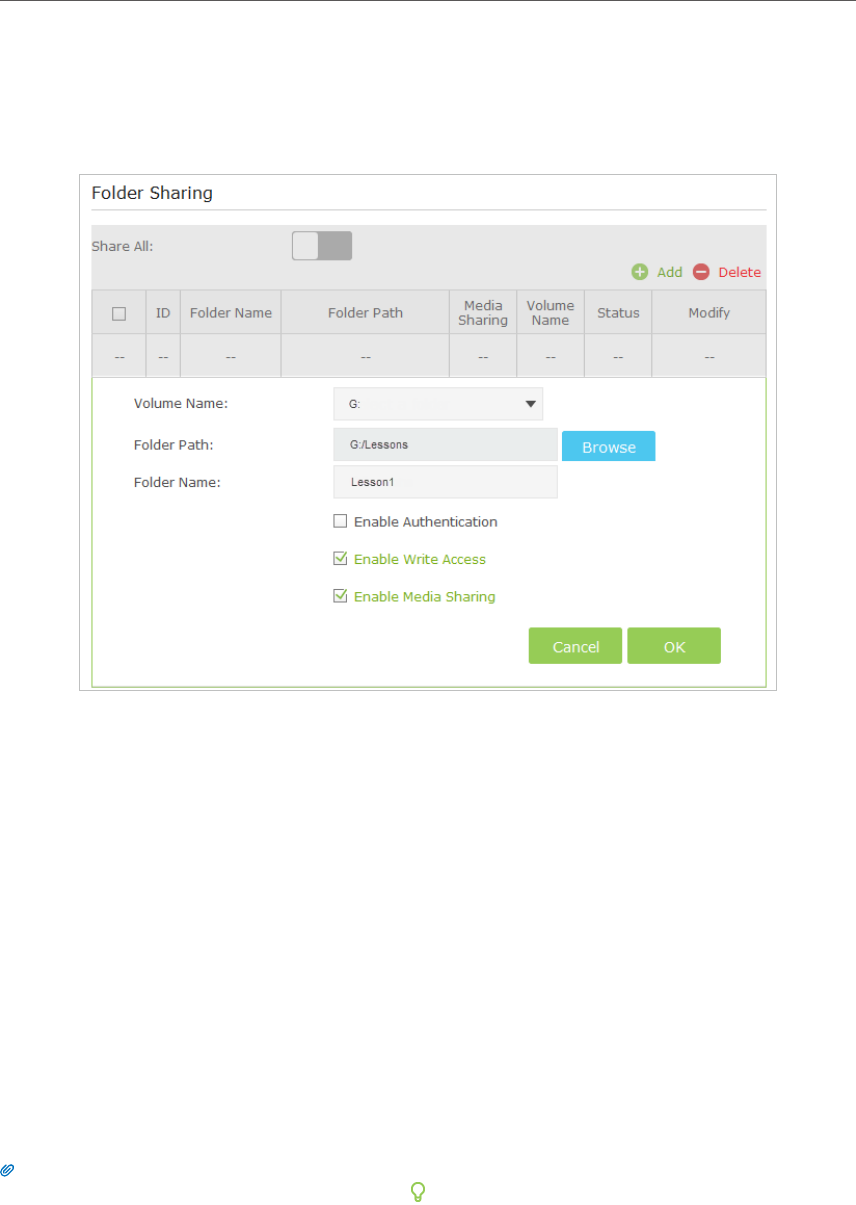Click the ID column header
The height and width of the screenshot is (1205, 856).
tap(163, 313)
